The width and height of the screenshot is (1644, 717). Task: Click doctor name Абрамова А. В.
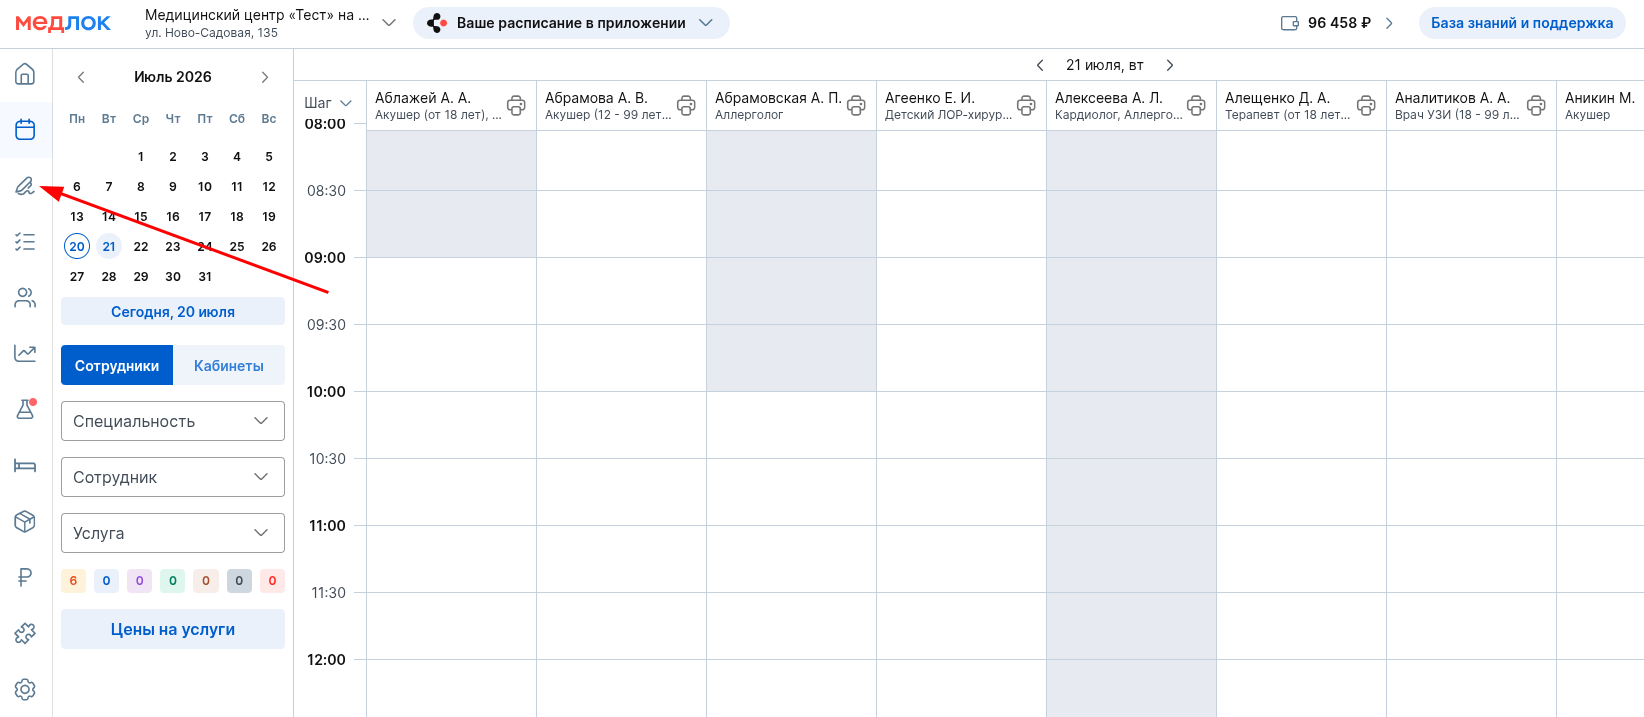point(596,98)
